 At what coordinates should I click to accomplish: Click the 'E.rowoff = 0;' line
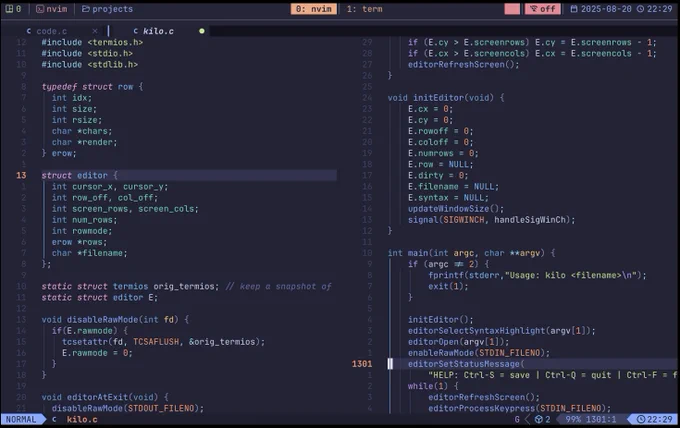click(x=440, y=131)
